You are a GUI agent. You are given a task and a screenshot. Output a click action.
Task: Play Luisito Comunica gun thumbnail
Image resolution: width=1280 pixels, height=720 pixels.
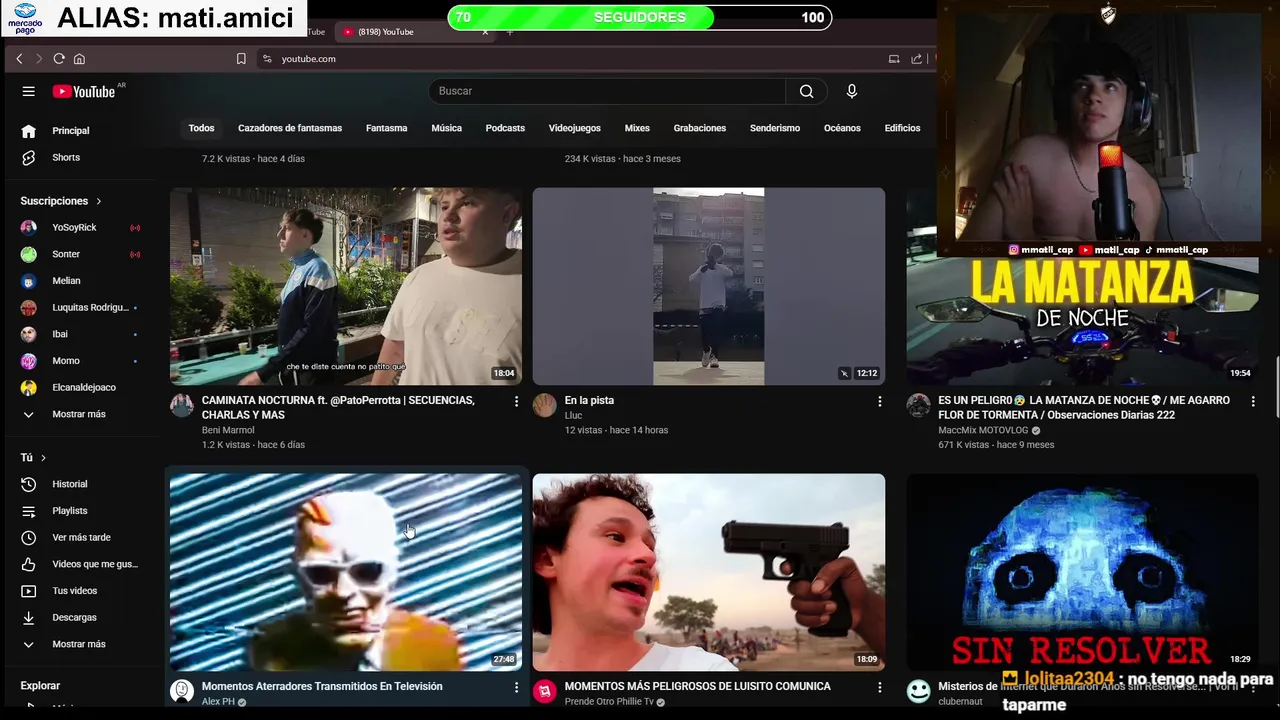pyautogui.click(x=708, y=572)
